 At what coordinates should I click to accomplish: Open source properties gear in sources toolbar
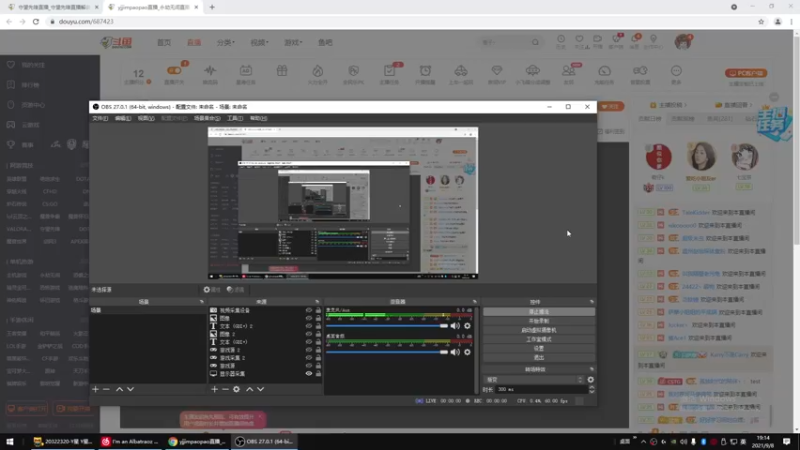[x=236, y=389]
